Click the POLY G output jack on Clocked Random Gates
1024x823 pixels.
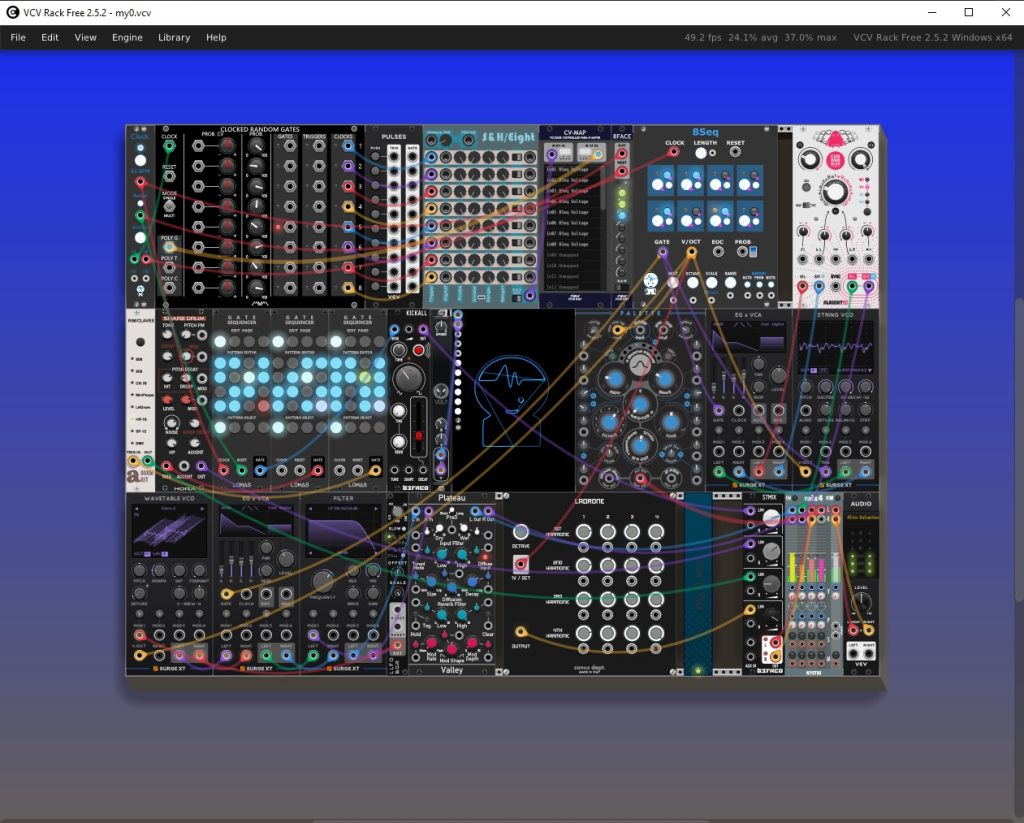click(x=169, y=247)
